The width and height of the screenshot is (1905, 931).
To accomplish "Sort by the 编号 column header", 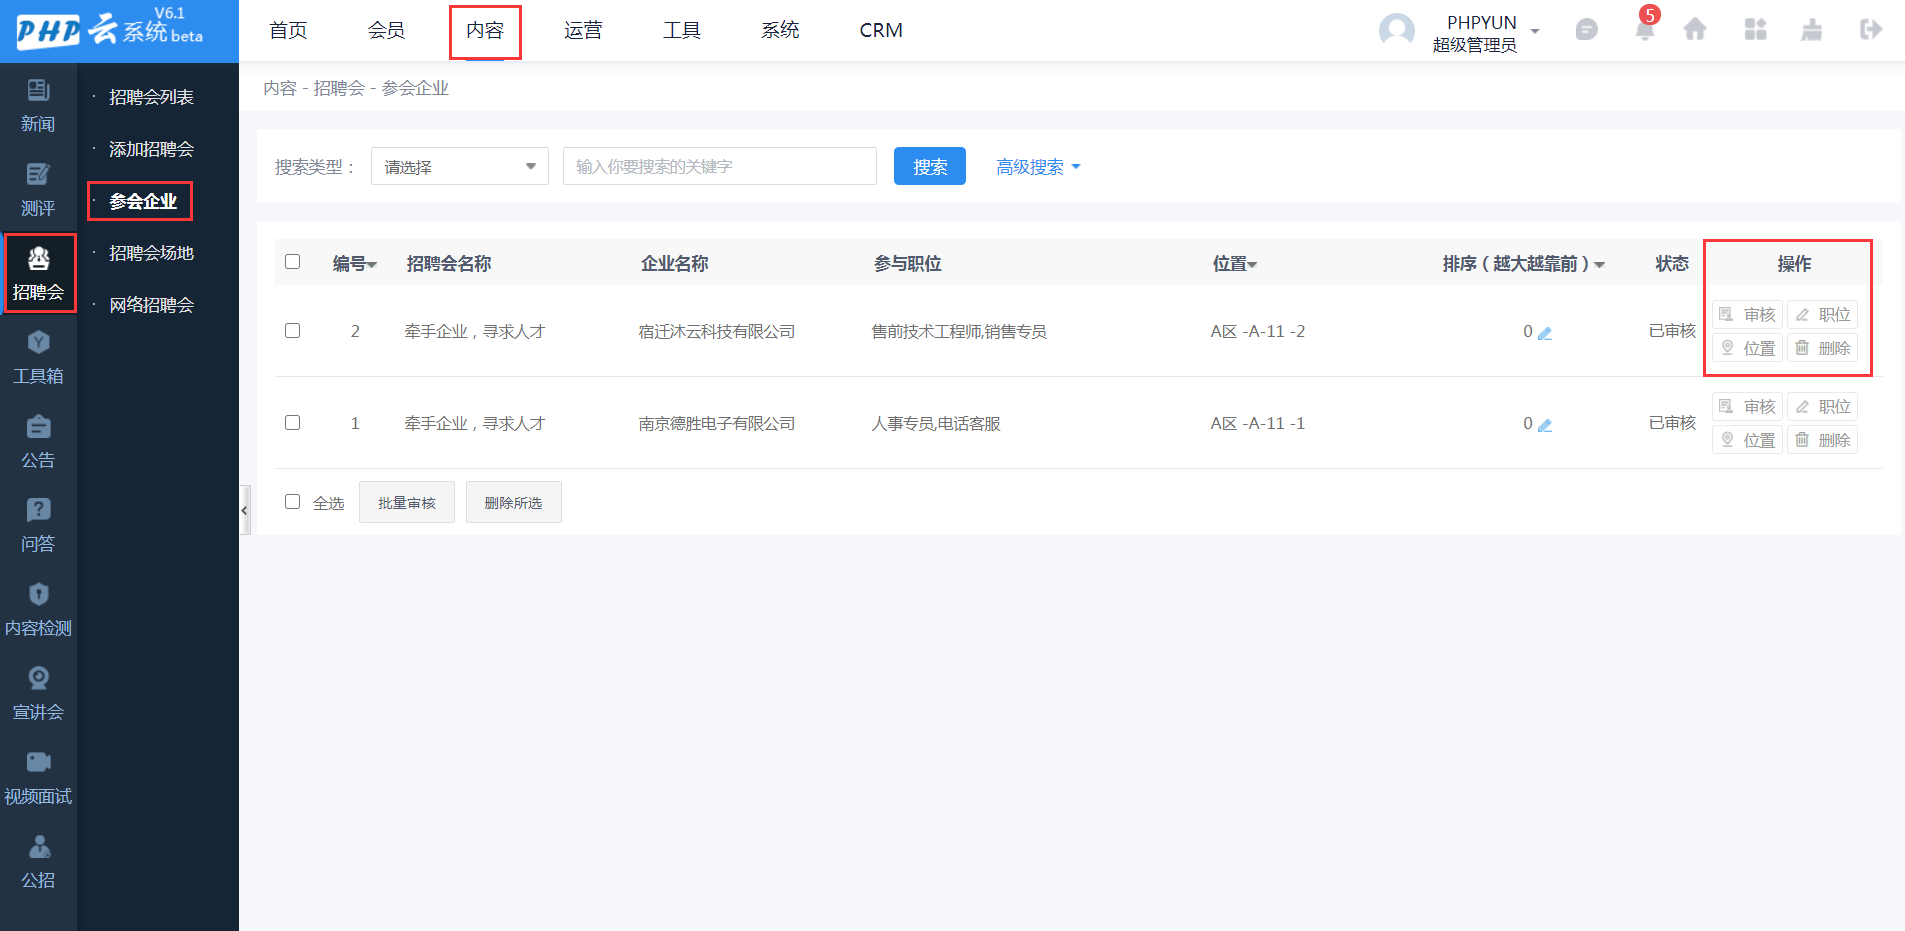I will coord(354,264).
